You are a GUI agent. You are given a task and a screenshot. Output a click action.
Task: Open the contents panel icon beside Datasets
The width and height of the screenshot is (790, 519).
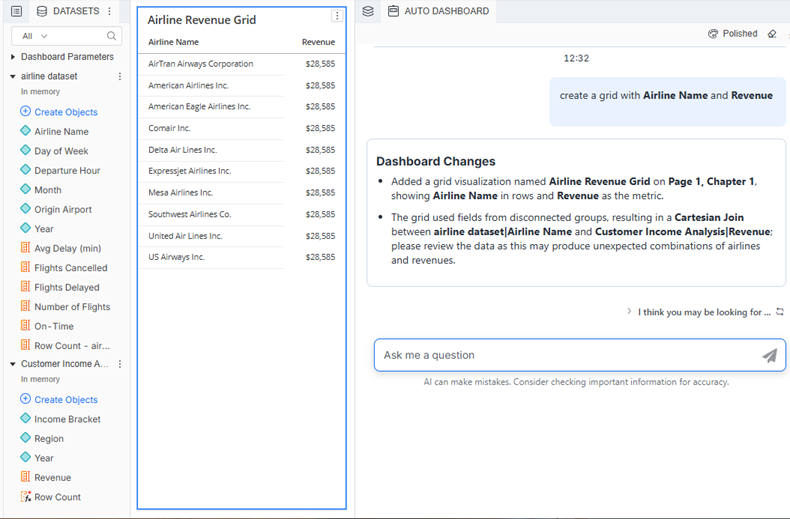16,11
